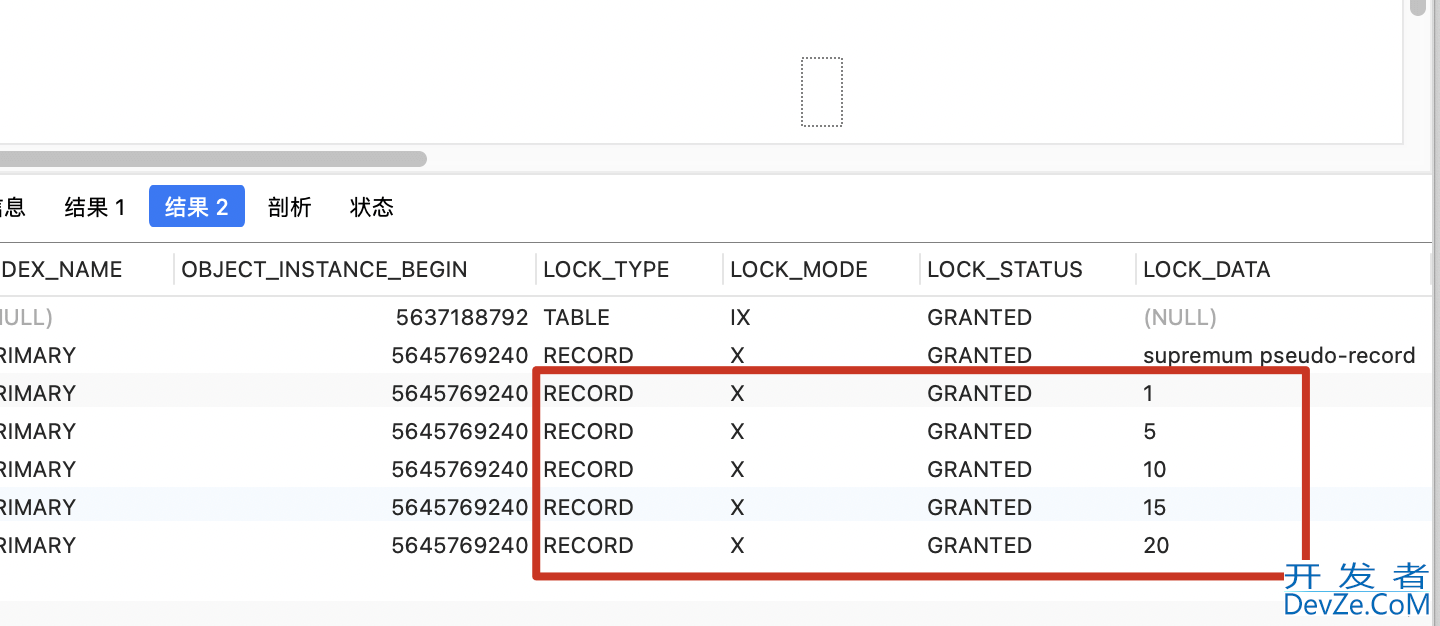Click the LOCK_MODE column header
1440x626 pixels.
[799, 270]
